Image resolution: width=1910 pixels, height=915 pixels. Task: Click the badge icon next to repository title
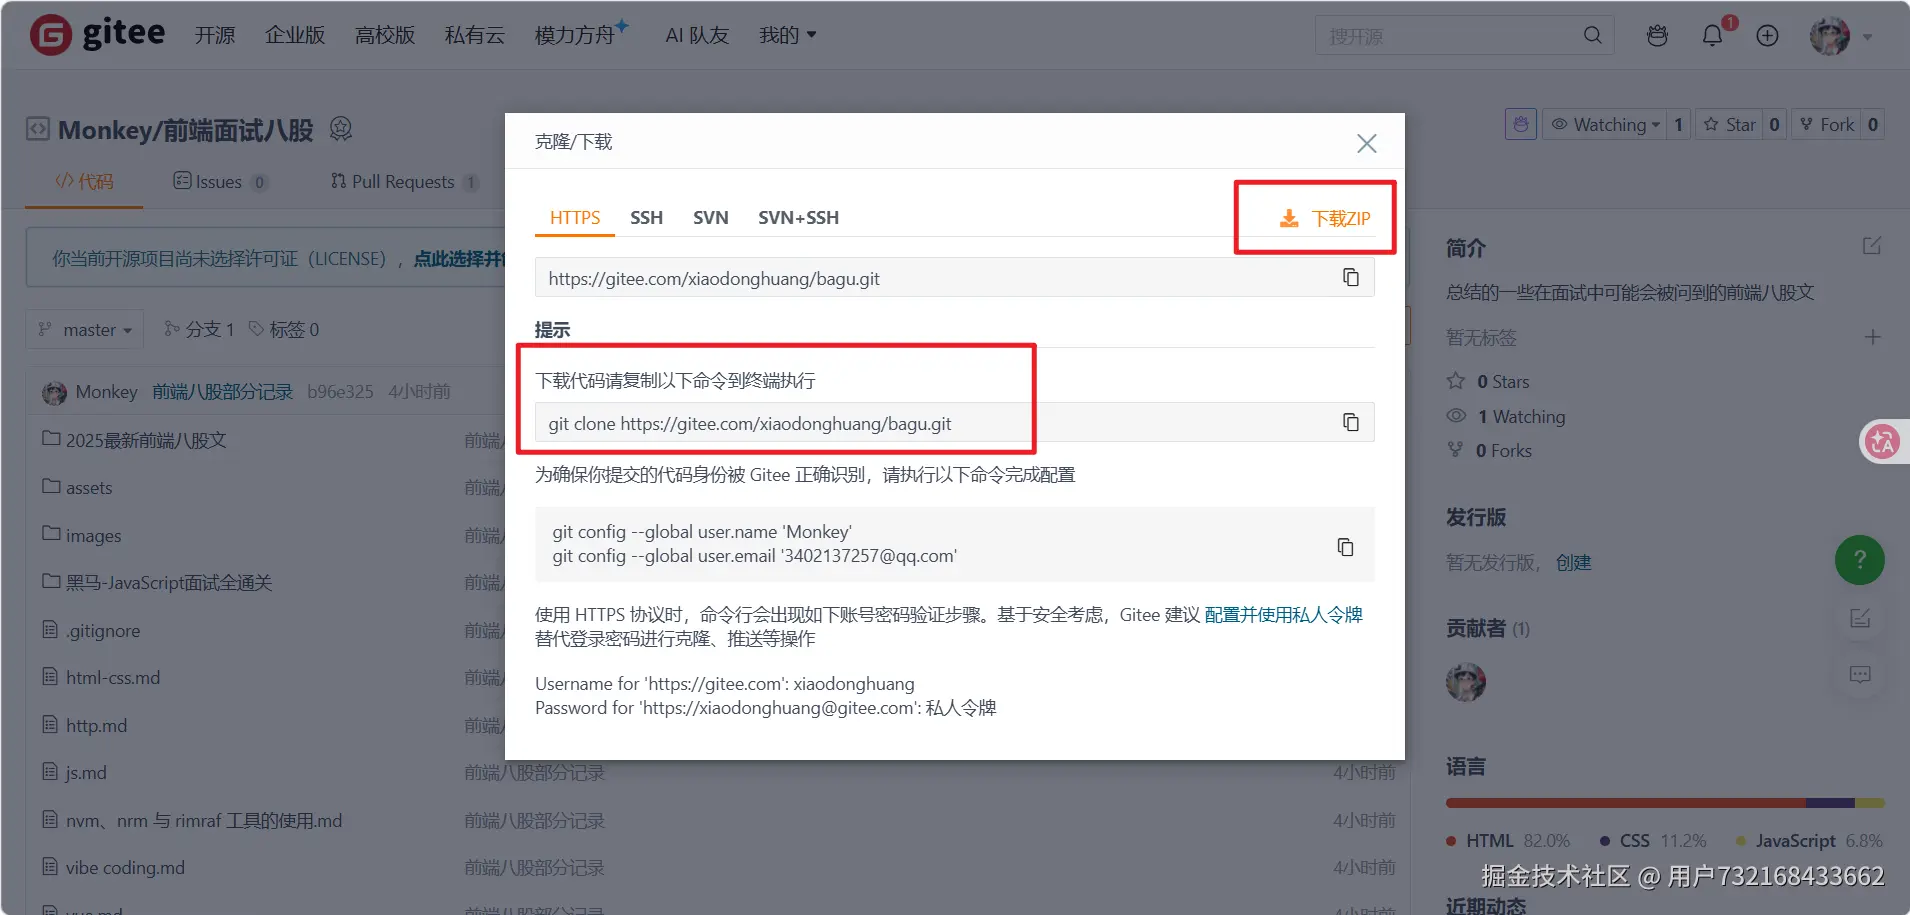(341, 128)
